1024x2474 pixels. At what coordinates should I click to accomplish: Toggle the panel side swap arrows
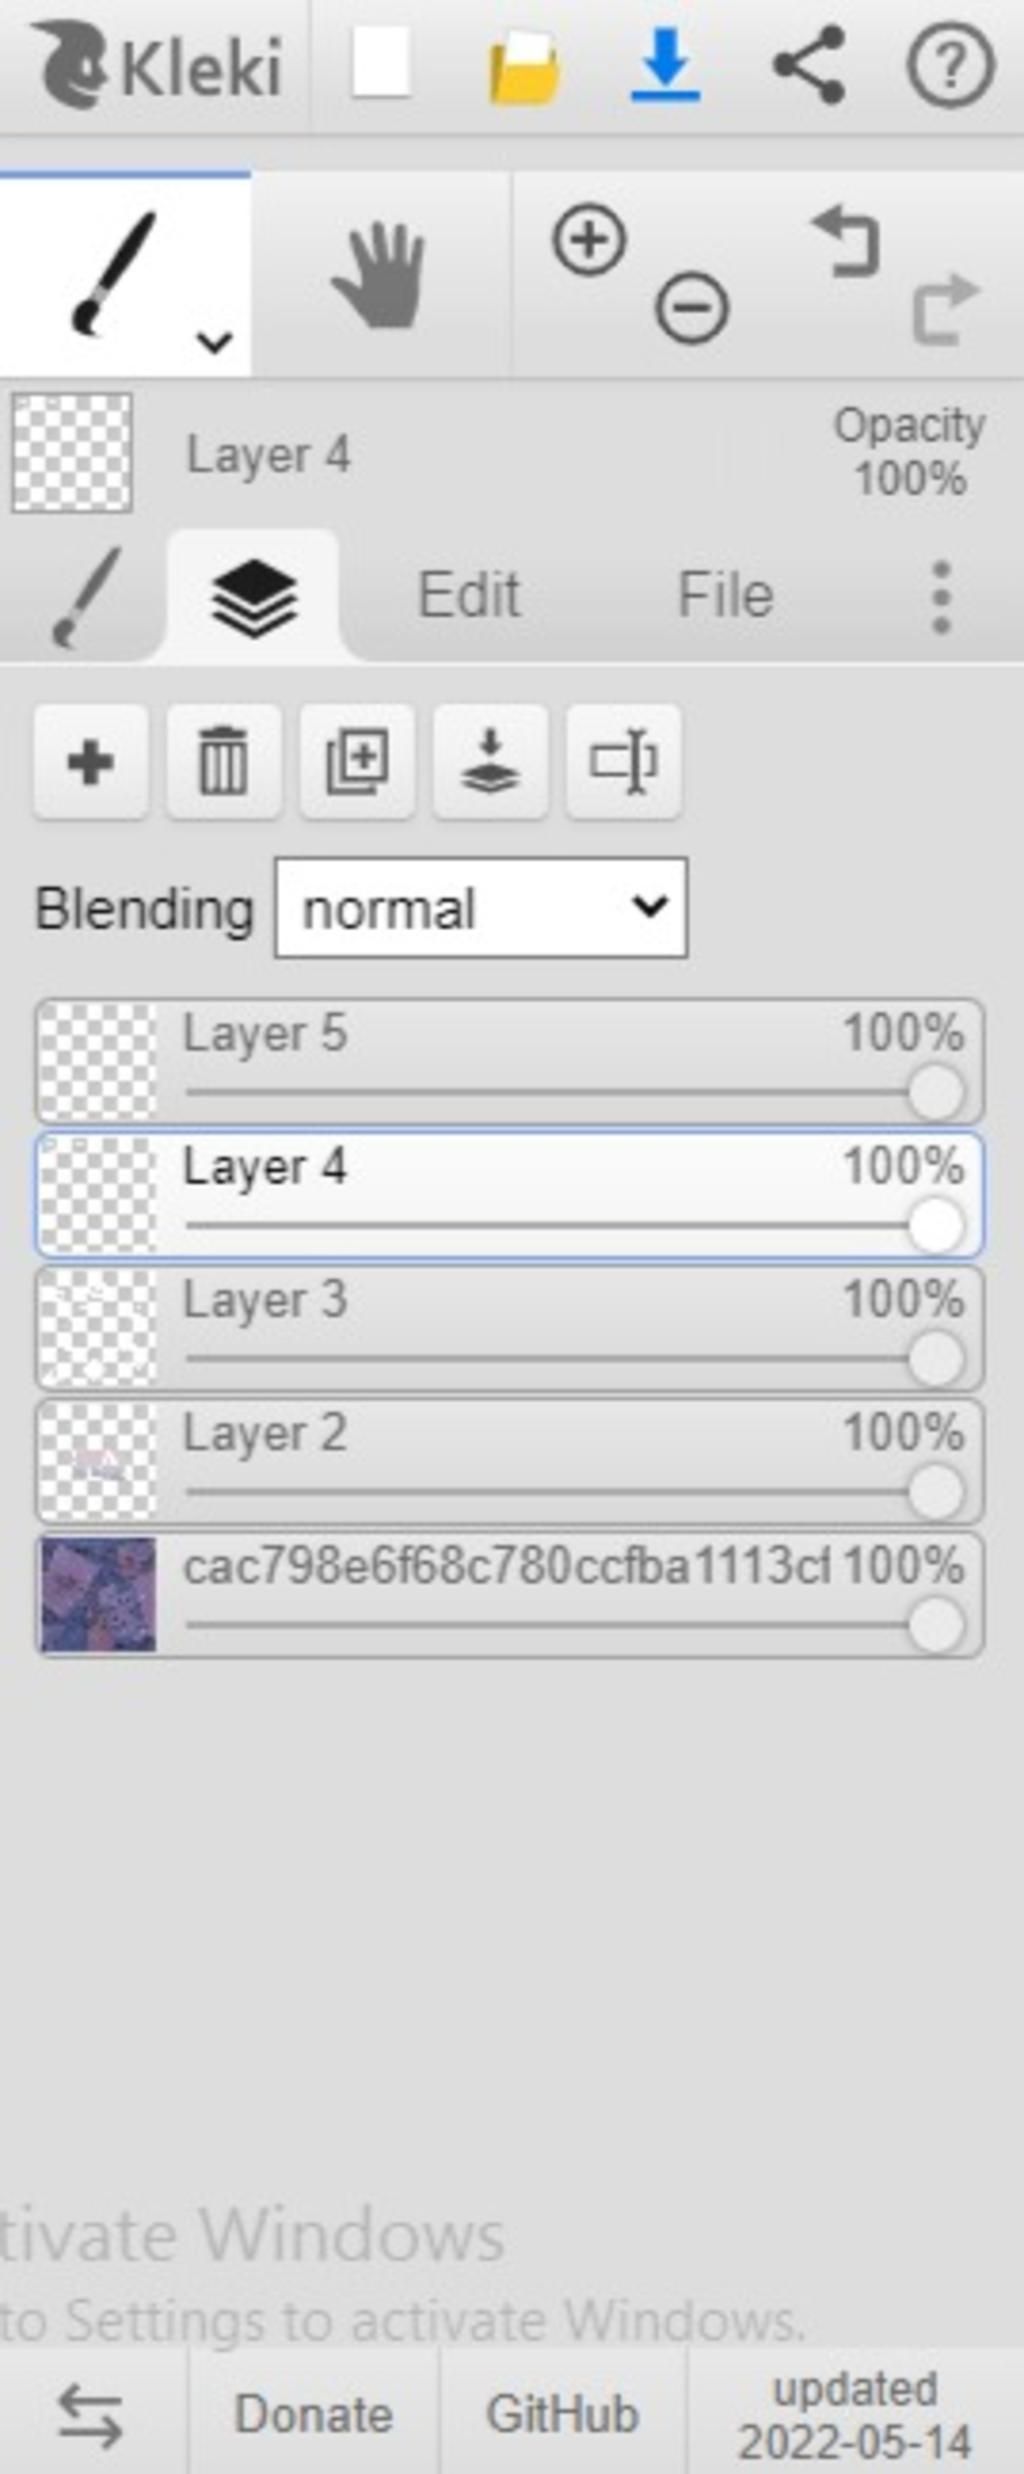(x=92, y=2415)
